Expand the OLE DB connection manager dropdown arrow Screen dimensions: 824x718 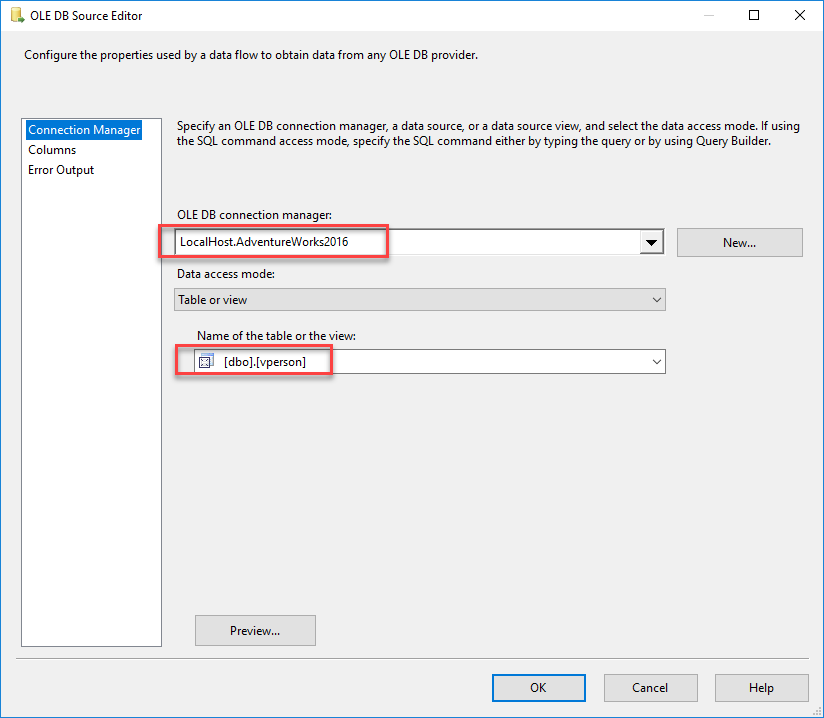(x=652, y=242)
